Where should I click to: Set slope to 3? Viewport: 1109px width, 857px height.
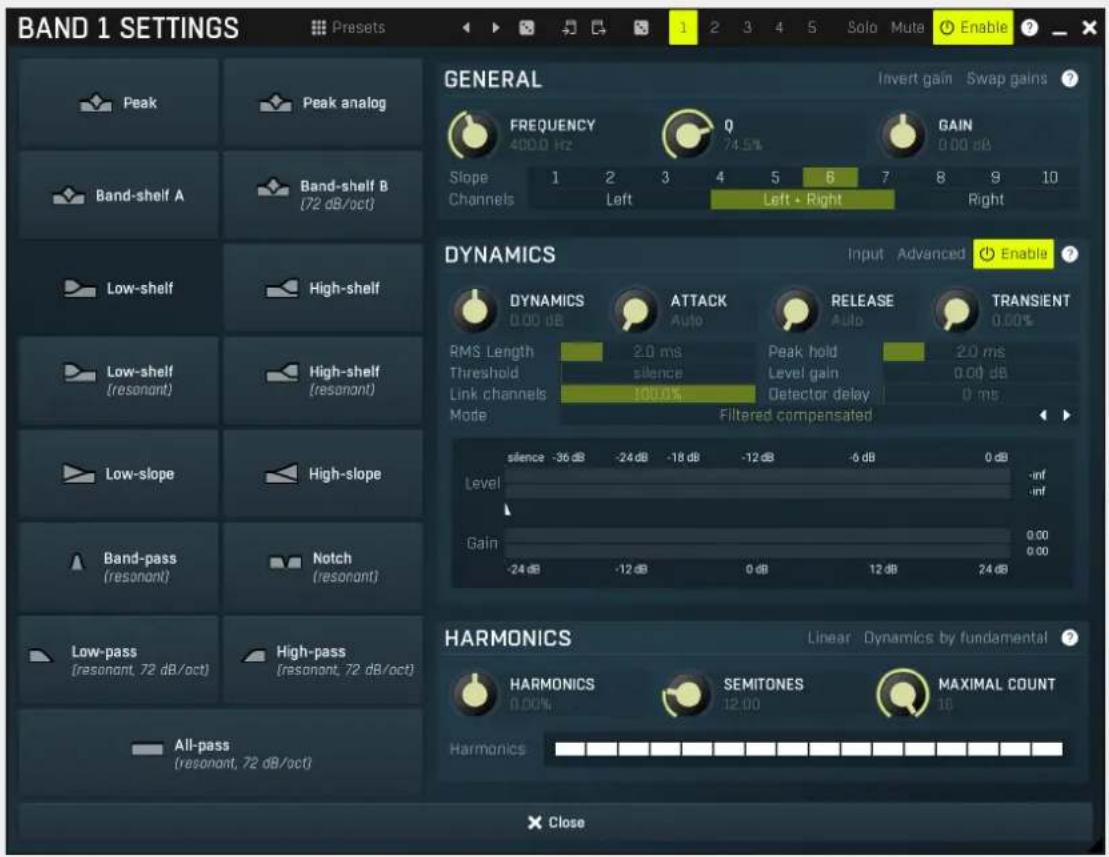point(665,177)
